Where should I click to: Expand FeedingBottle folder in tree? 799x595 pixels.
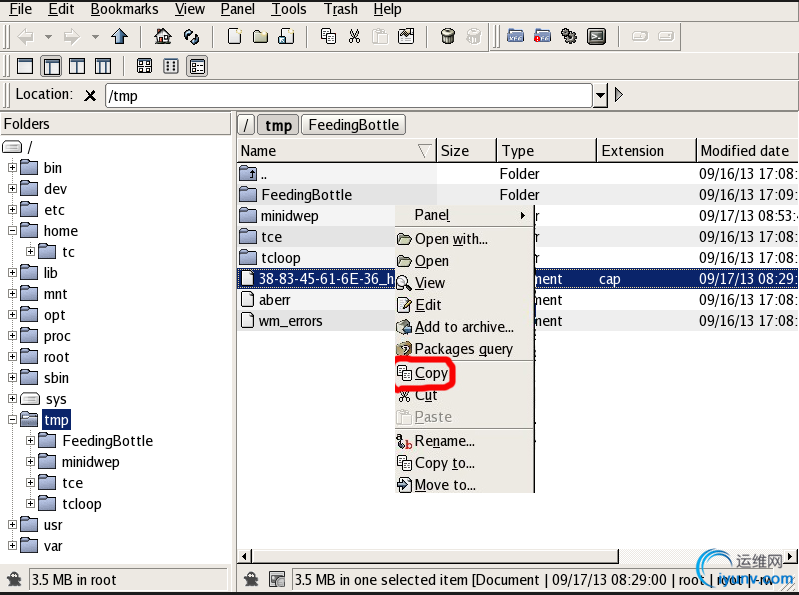(x=31, y=441)
